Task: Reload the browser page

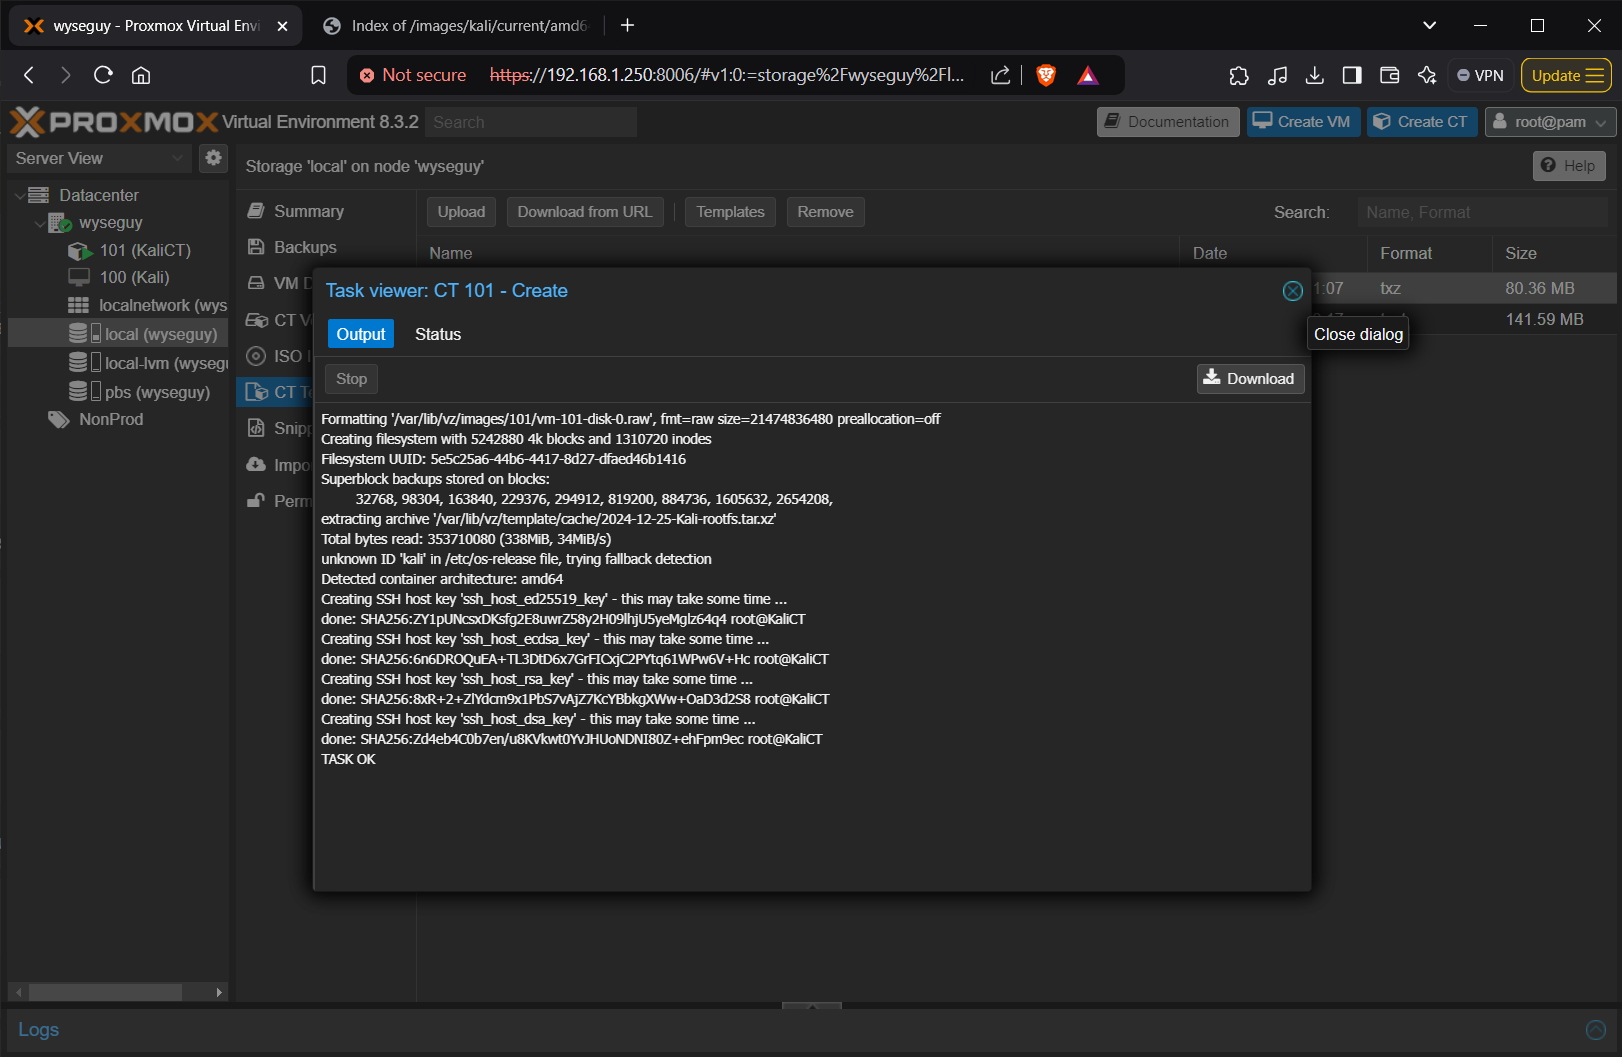Action: tap(103, 75)
